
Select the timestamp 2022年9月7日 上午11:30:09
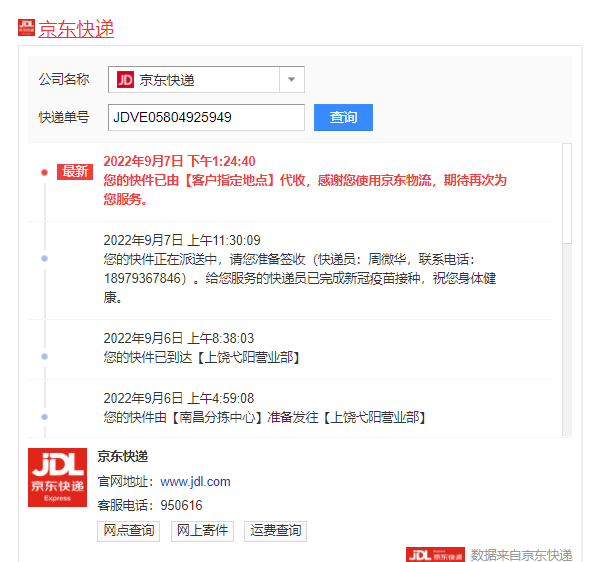click(x=182, y=240)
